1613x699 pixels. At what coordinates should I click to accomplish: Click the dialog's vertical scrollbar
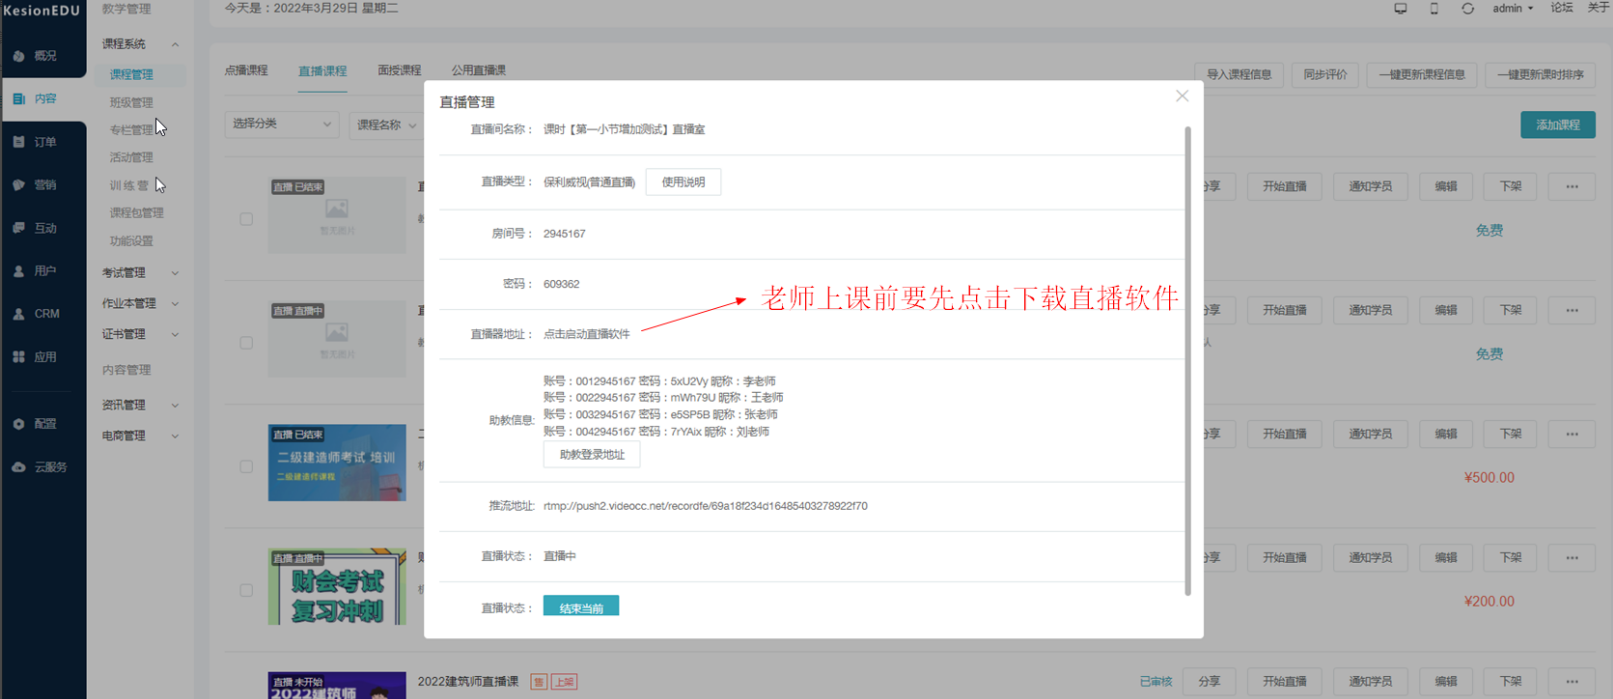tap(1187, 360)
